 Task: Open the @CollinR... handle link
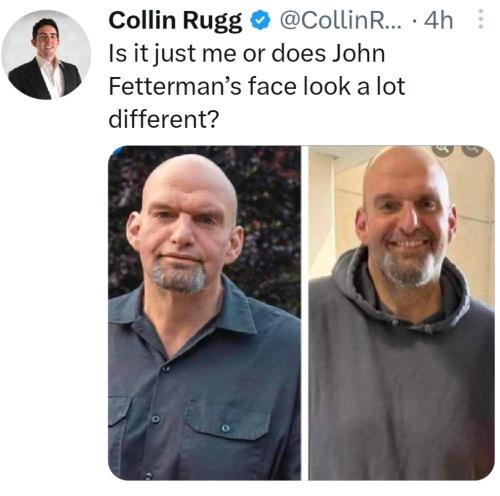click(x=341, y=21)
